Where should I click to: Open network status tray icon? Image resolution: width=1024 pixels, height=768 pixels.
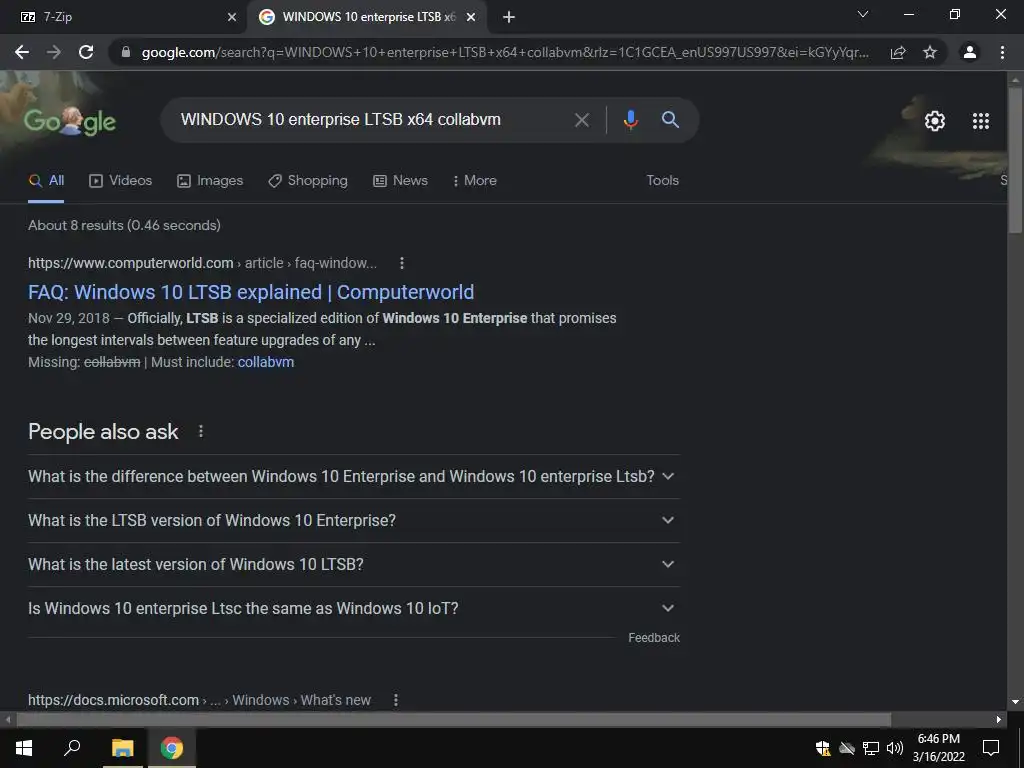[x=871, y=748]
